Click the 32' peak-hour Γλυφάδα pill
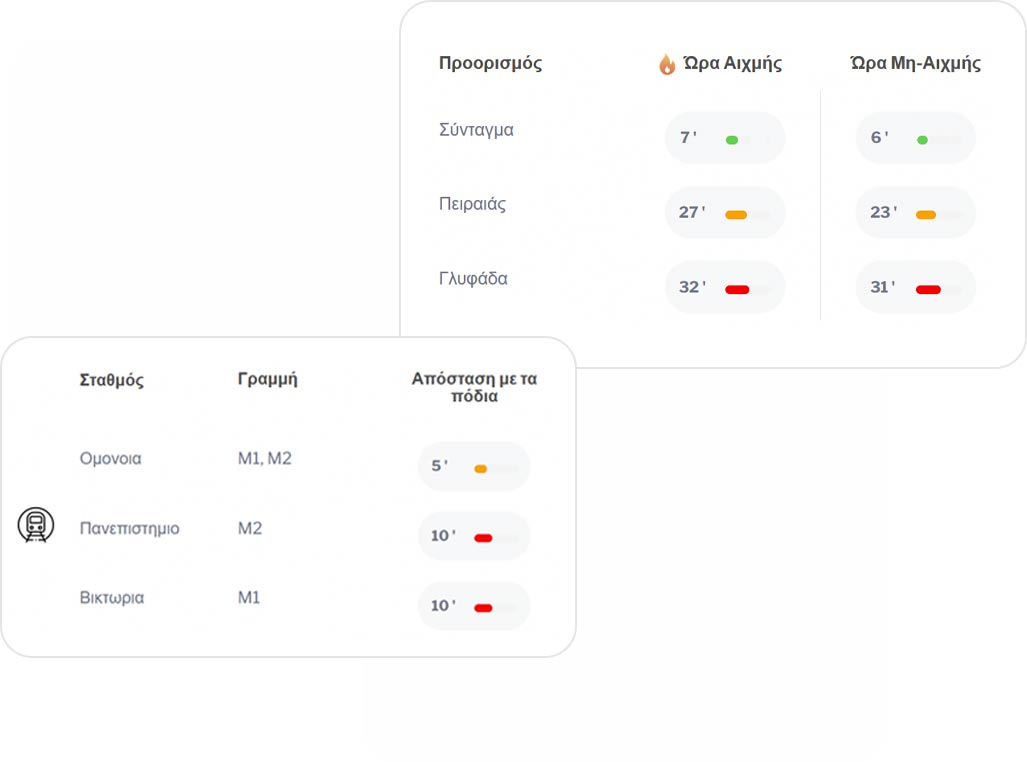The width and height of the screenshot is (1027, 762). click(725, 287)
